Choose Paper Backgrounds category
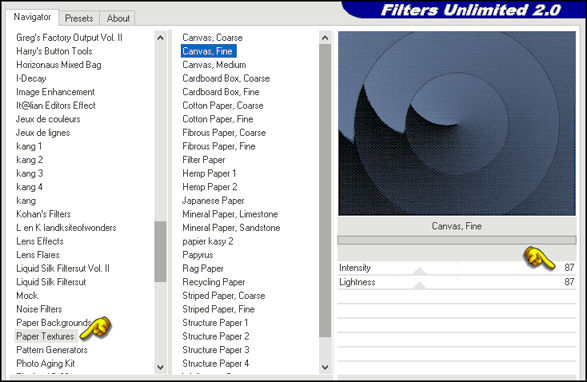Image resolution: width=587 pixels, height=382 pixels. tap(54, 322)
